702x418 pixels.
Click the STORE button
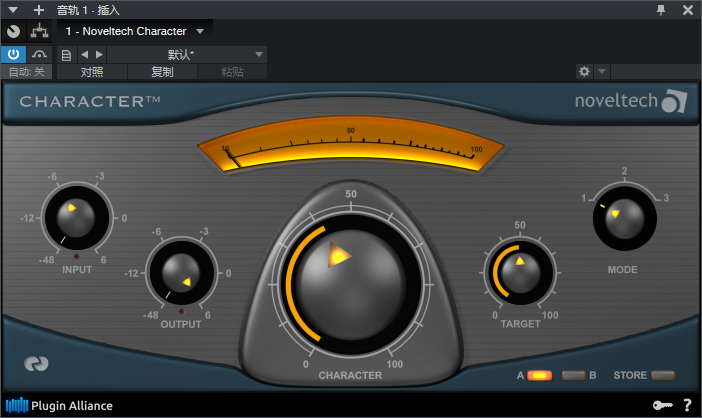(663, 375)
